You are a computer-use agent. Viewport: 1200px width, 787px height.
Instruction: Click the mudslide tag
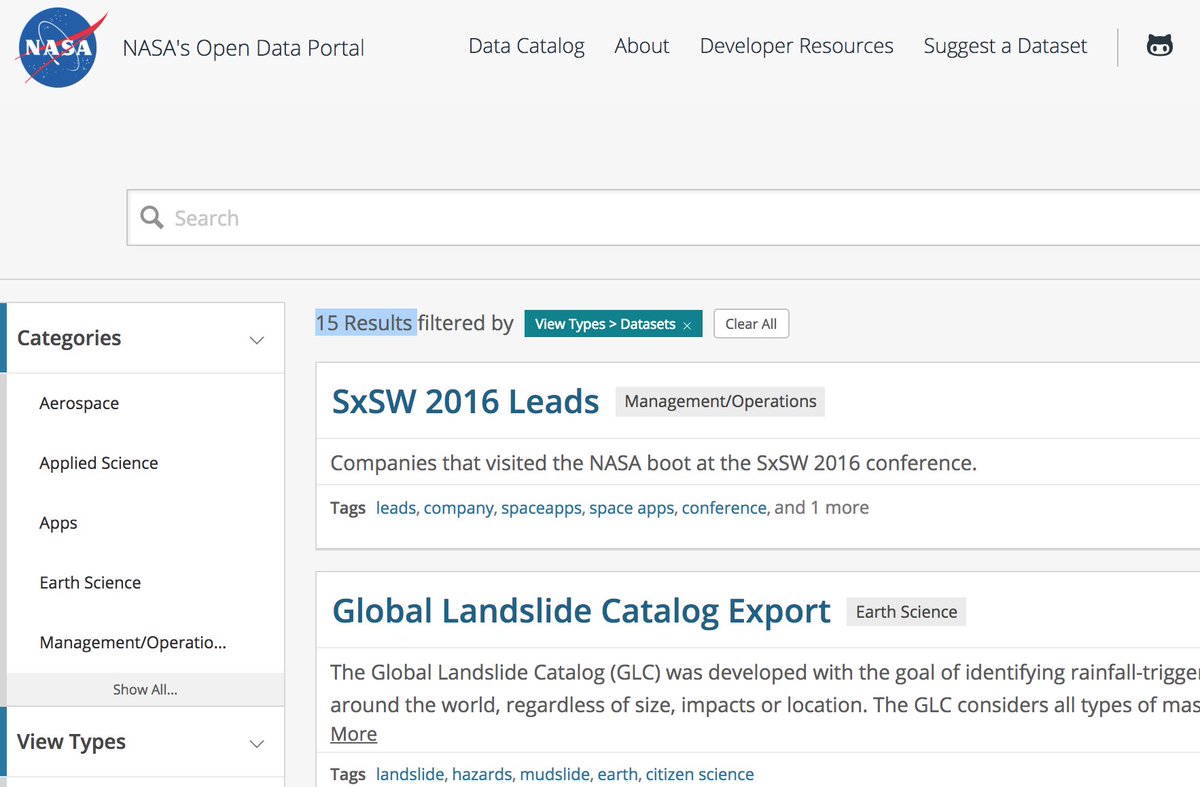(555, 774)
